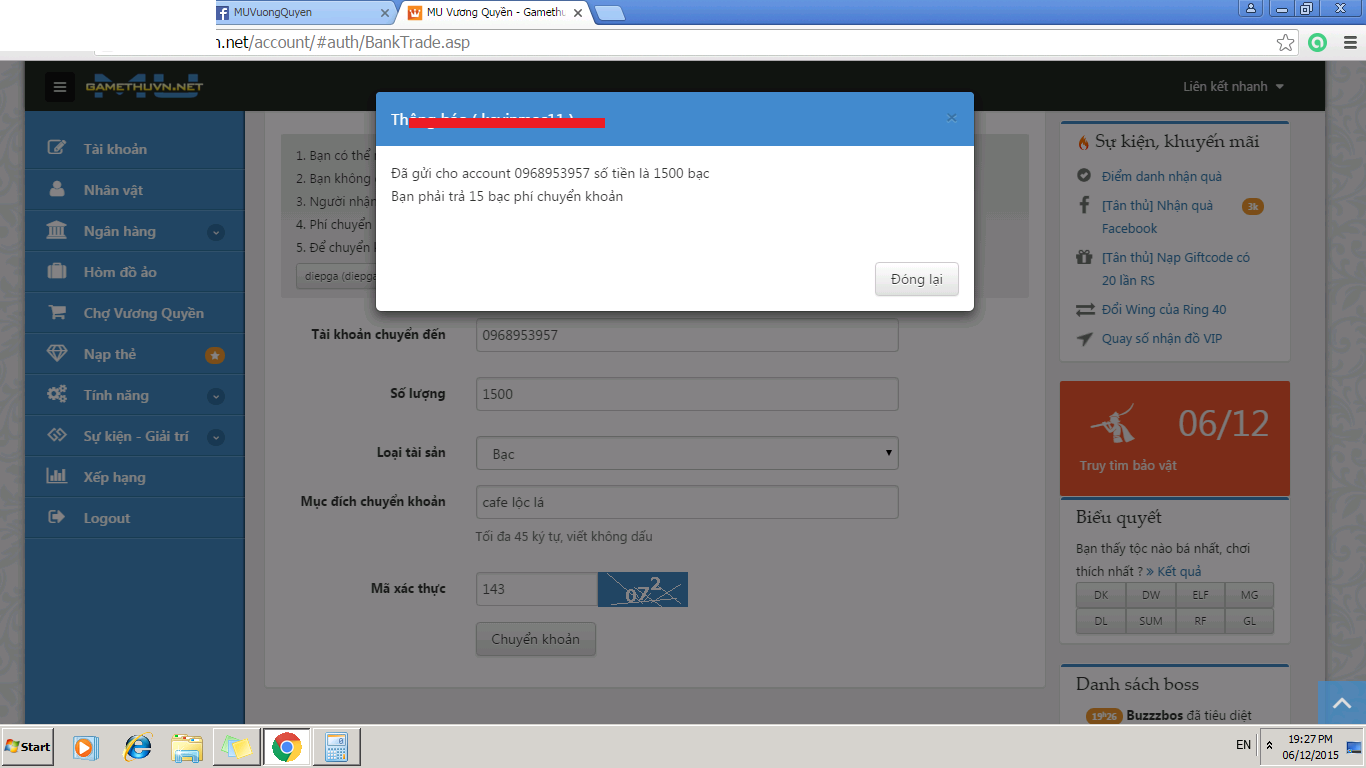Switch to the MUVuongQuyen Facebook tab

pyautogui.click(x=300, y=12)
